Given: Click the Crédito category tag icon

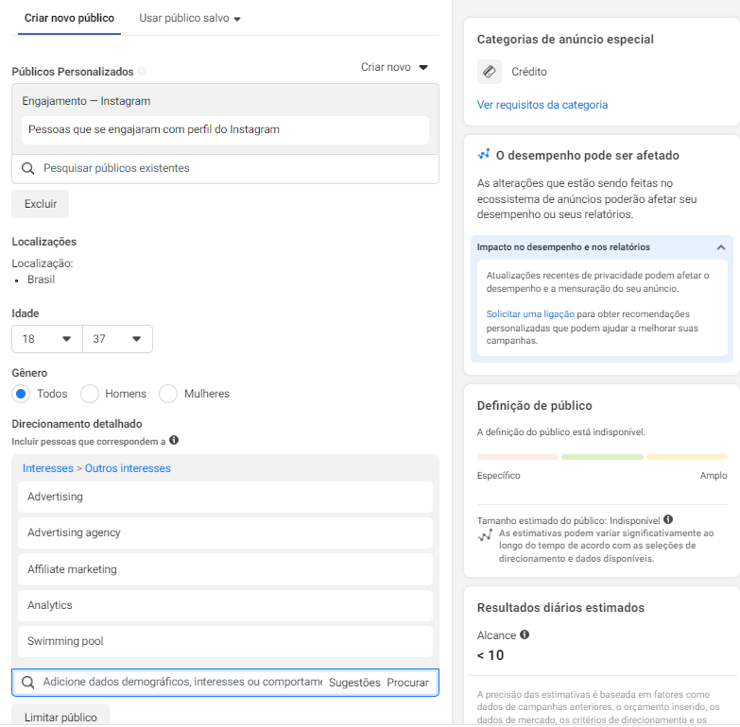Looking at the screenshot, I should [489, 72].
